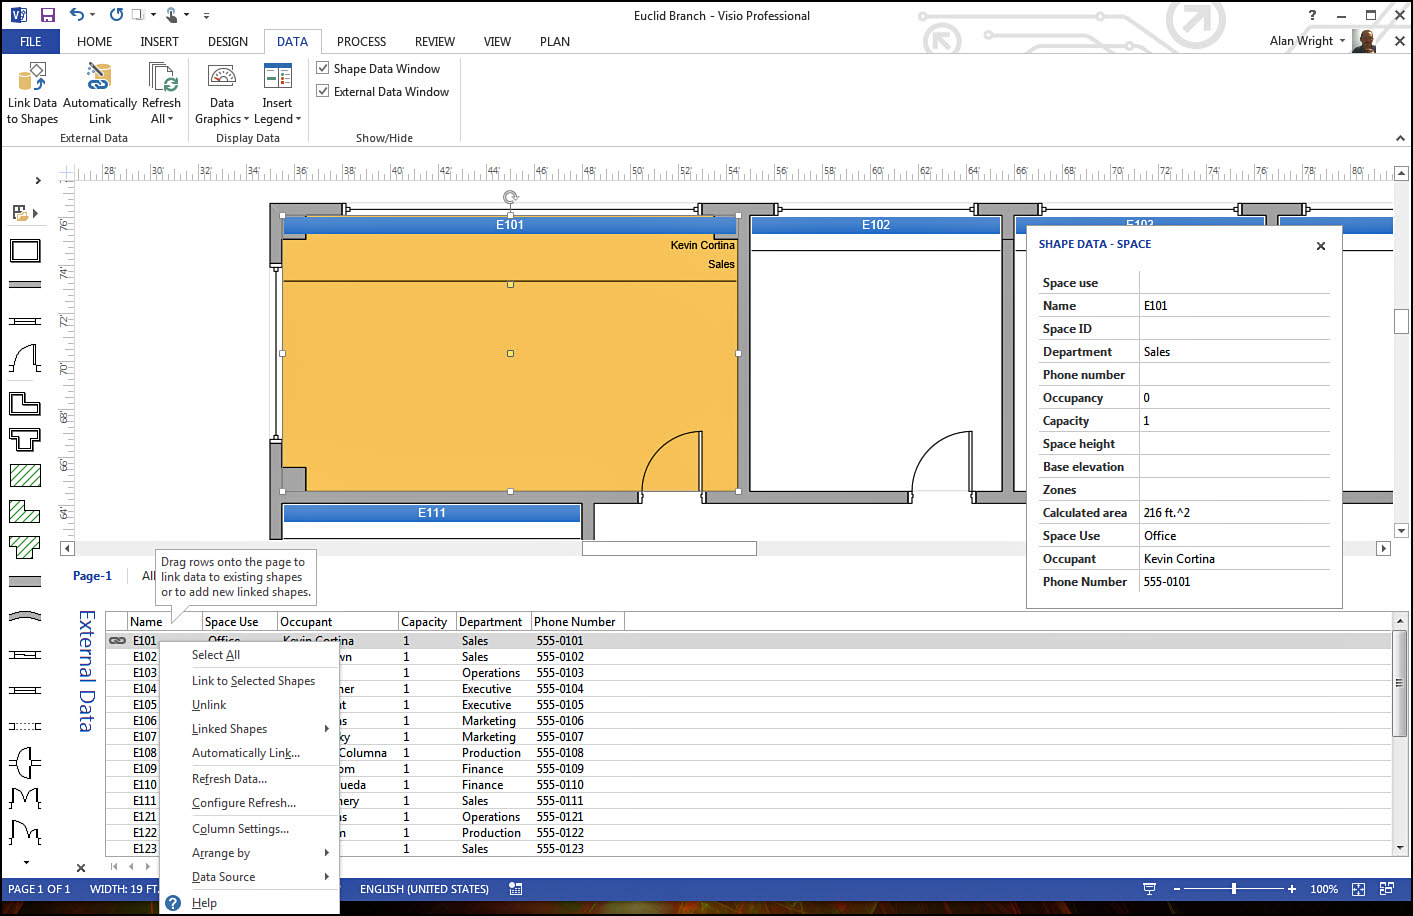Click the zoom slider handle
The height and width of the screenshot is (916, 1413).
click(1234, 889)
